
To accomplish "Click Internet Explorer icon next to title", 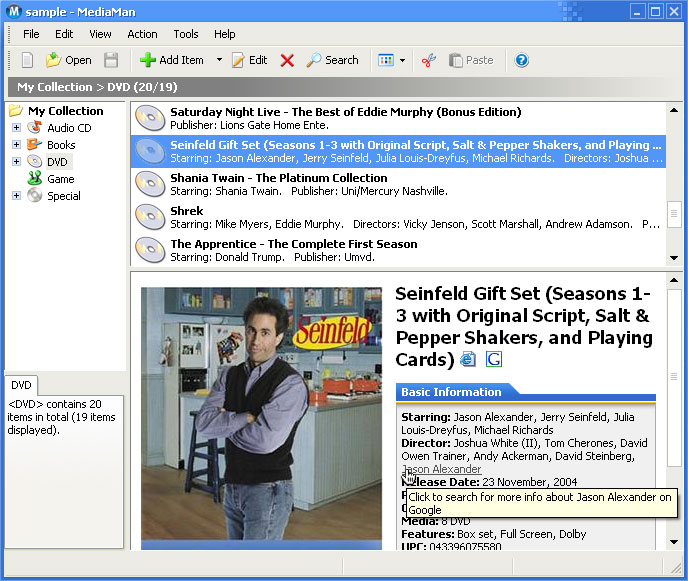I will [468, 359].
